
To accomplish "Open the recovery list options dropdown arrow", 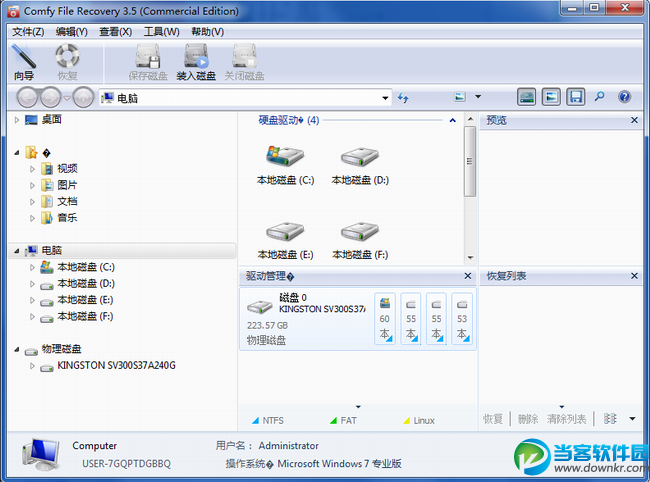I will click(632, 419).
